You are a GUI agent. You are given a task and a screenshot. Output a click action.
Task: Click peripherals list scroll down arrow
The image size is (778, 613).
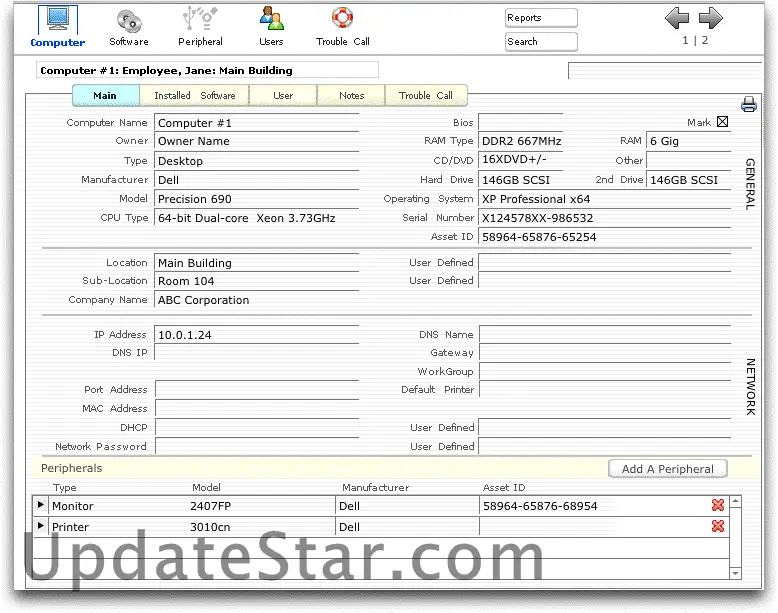[x=735, y=573]
